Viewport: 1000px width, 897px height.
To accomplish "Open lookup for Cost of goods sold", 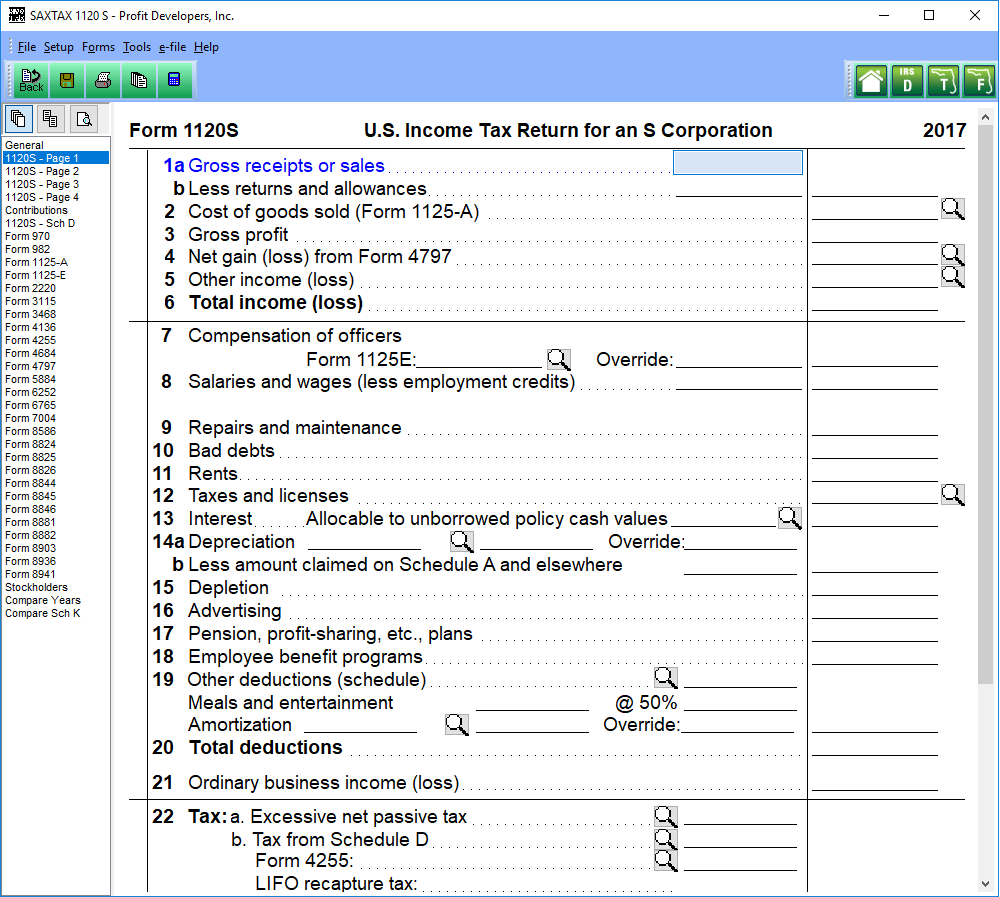I will [952, 209].
